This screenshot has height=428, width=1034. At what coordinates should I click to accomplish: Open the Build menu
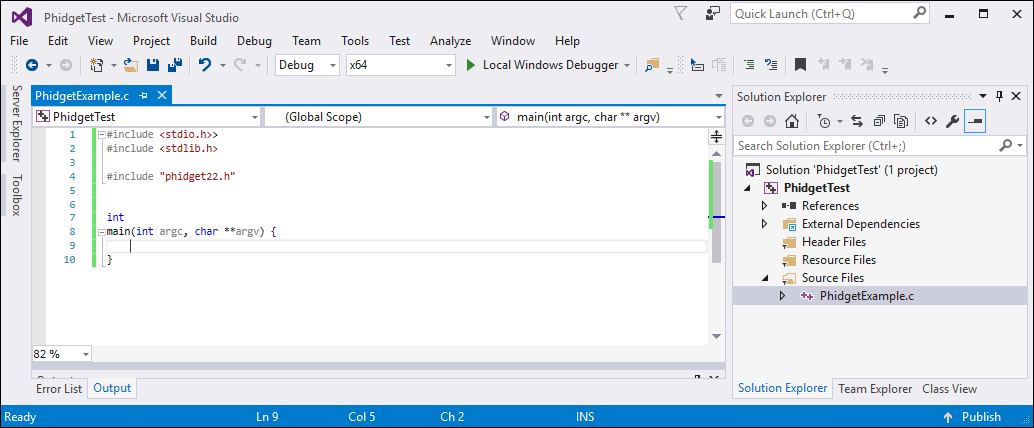pos(203,40)
